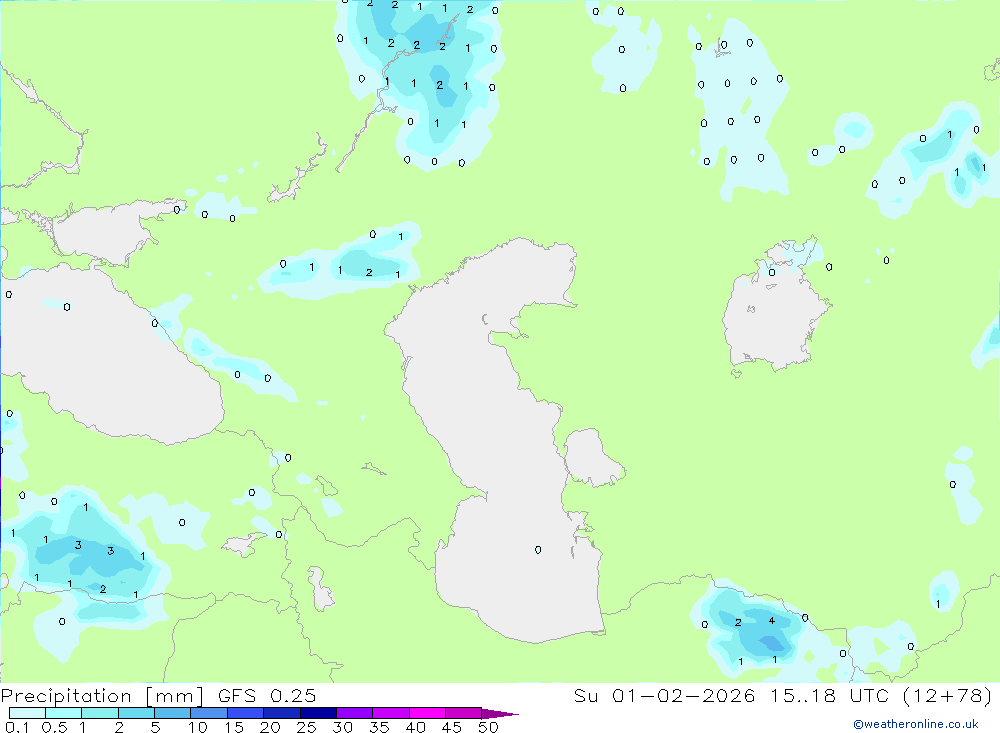
Task: Click the lightest 0.1–0.5 mm legend swatch
Action: pyautogui.click(x=27, y=713)
